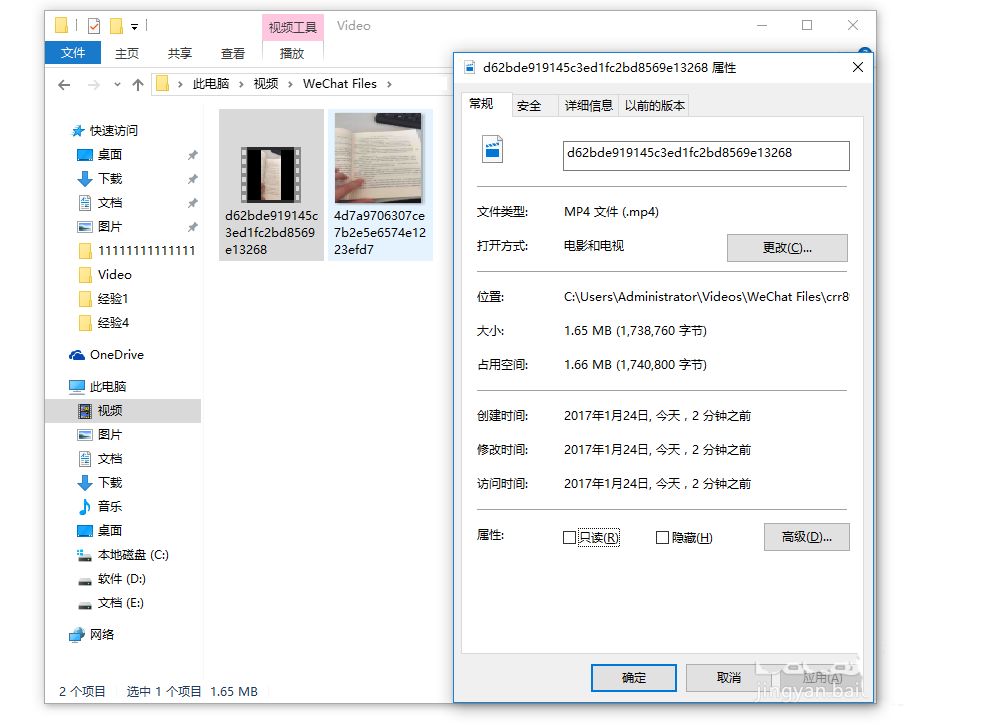Click the back navigation arrow
983x725 pixels.
tap(63, 84)
